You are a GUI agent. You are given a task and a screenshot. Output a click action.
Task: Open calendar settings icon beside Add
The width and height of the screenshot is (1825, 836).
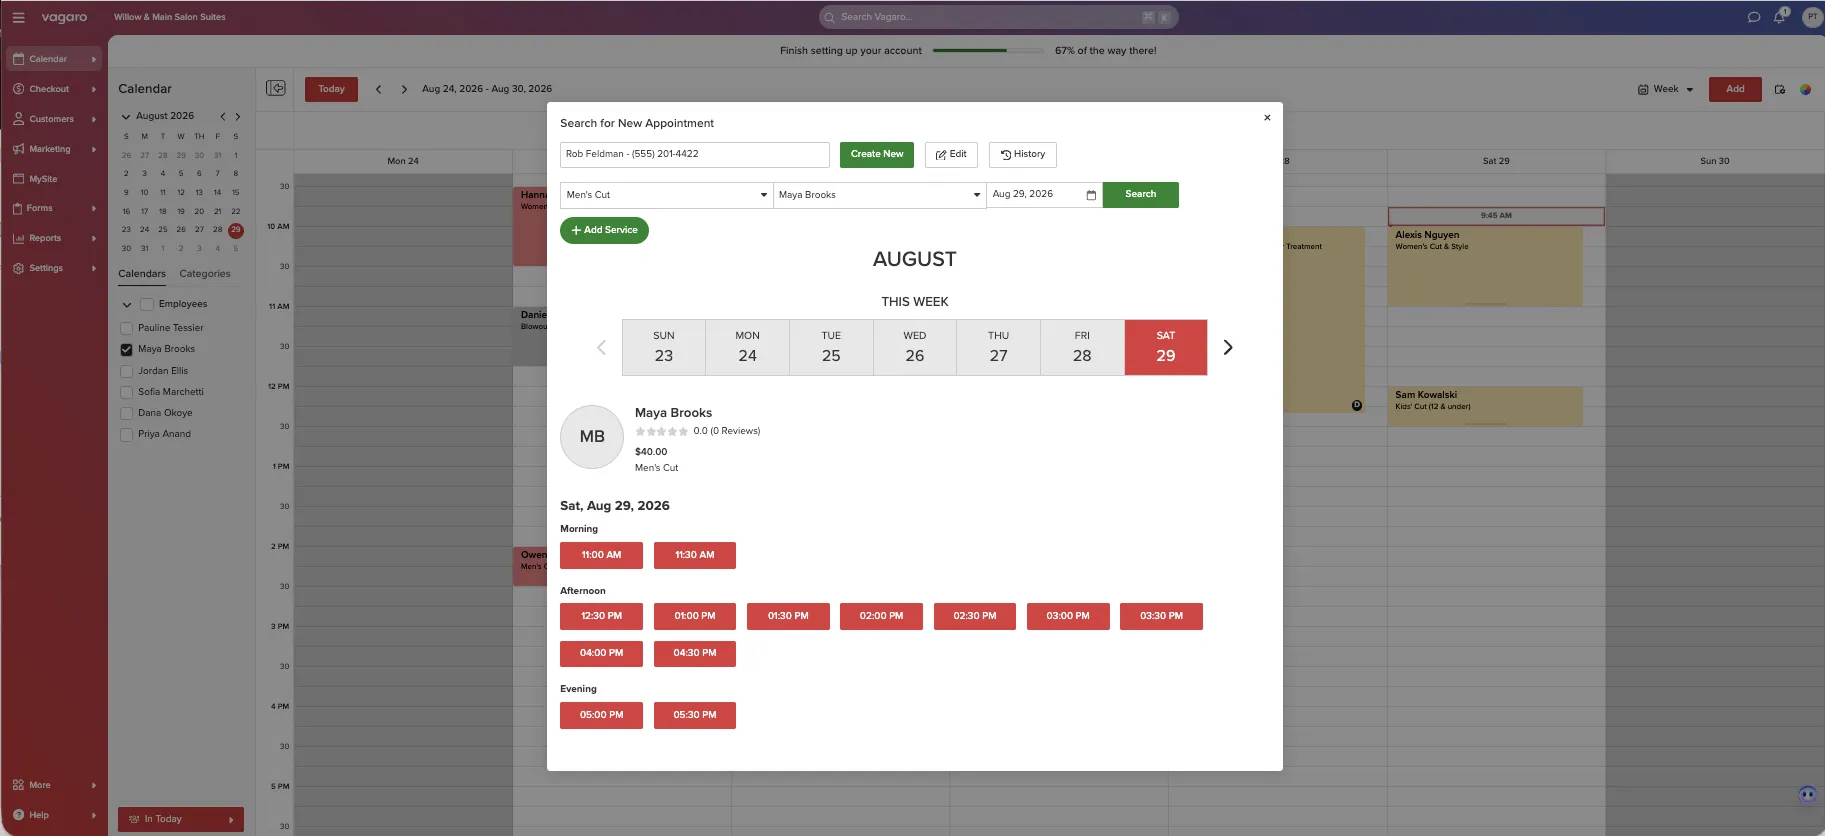tap(1780, 89)
